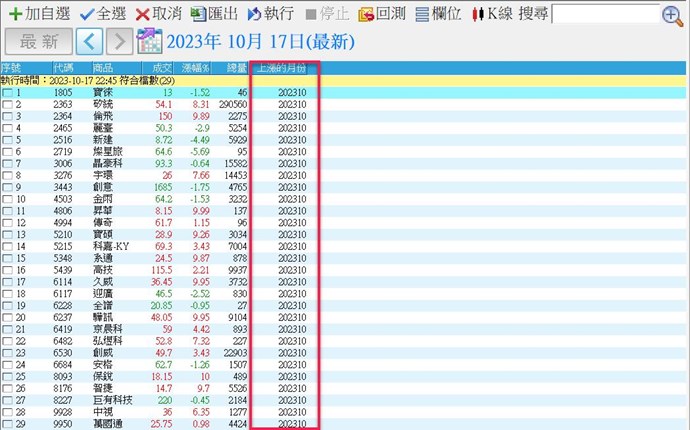Viewport: 690px width, 430px height.
Task: Click the 最新 latest button
Action: pos(39,41)
